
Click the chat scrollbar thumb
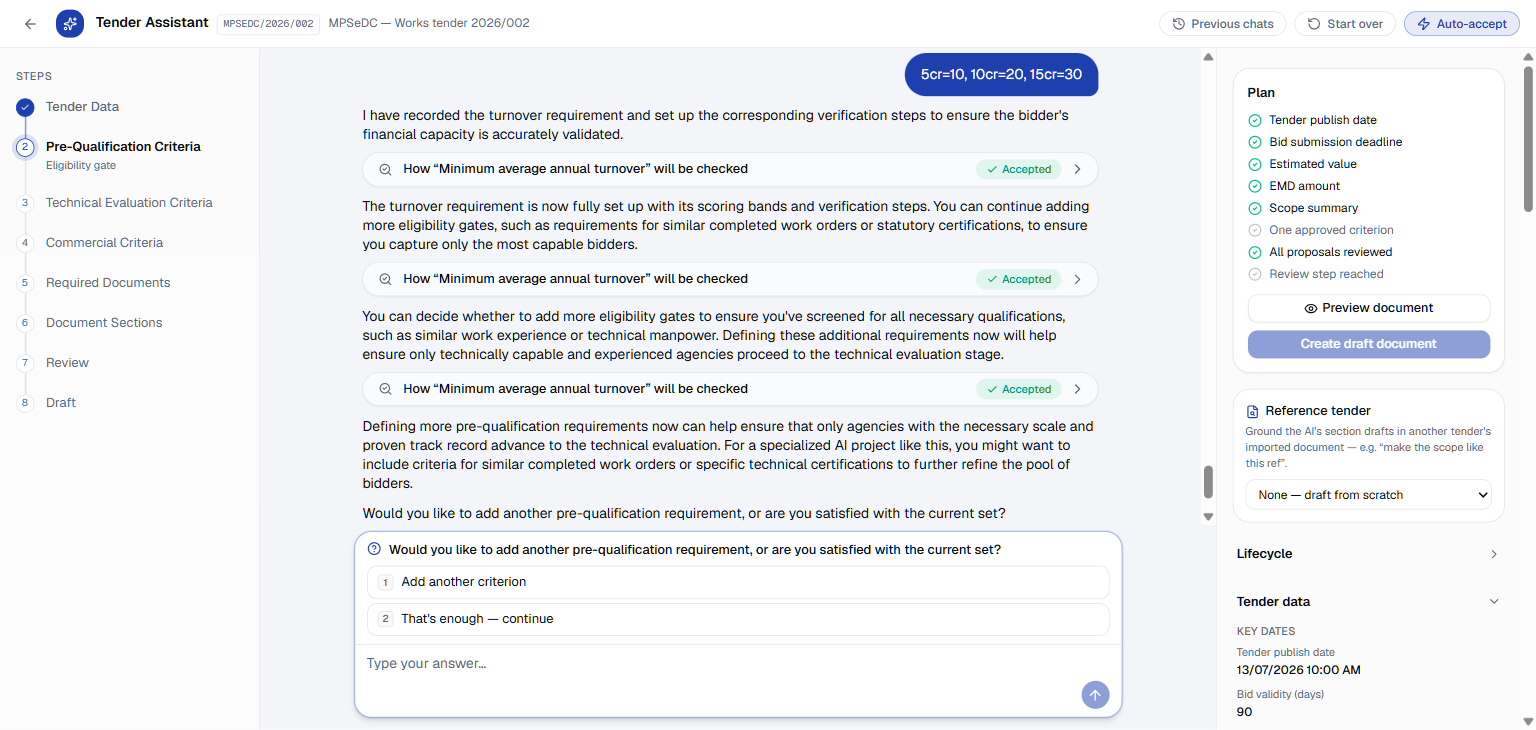(x=1208, y=482)
